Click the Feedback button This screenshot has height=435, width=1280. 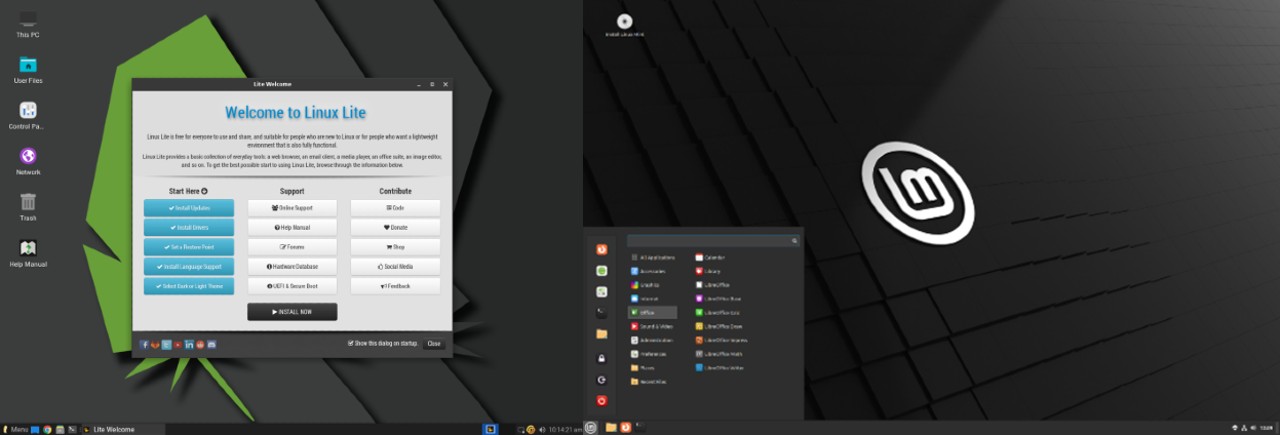pos(395,286)
